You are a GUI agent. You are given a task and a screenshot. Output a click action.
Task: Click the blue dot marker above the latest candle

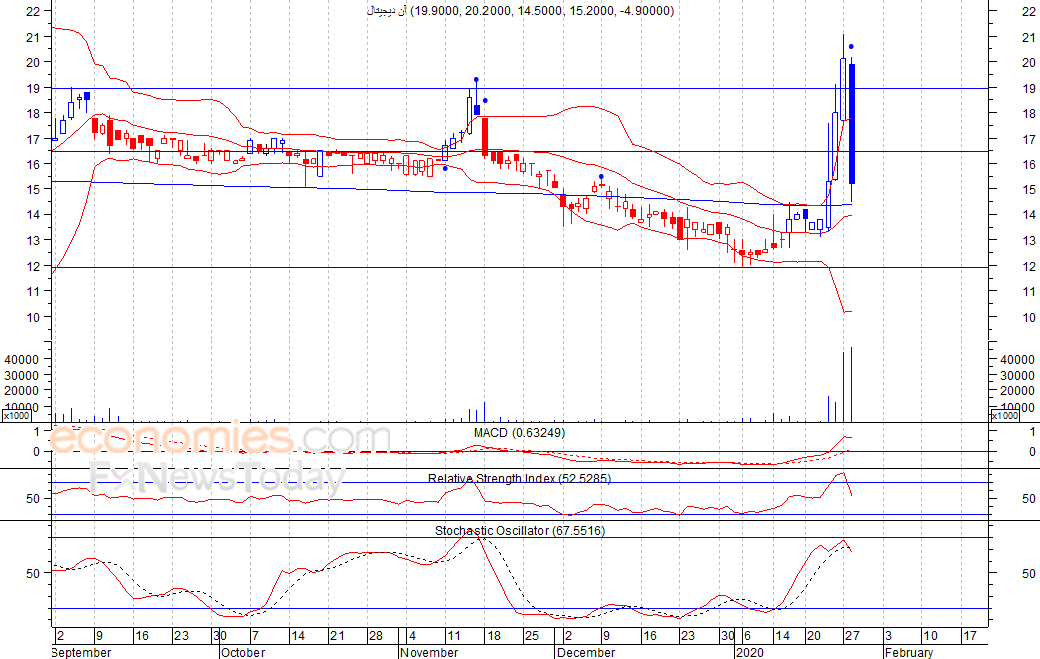852,46
